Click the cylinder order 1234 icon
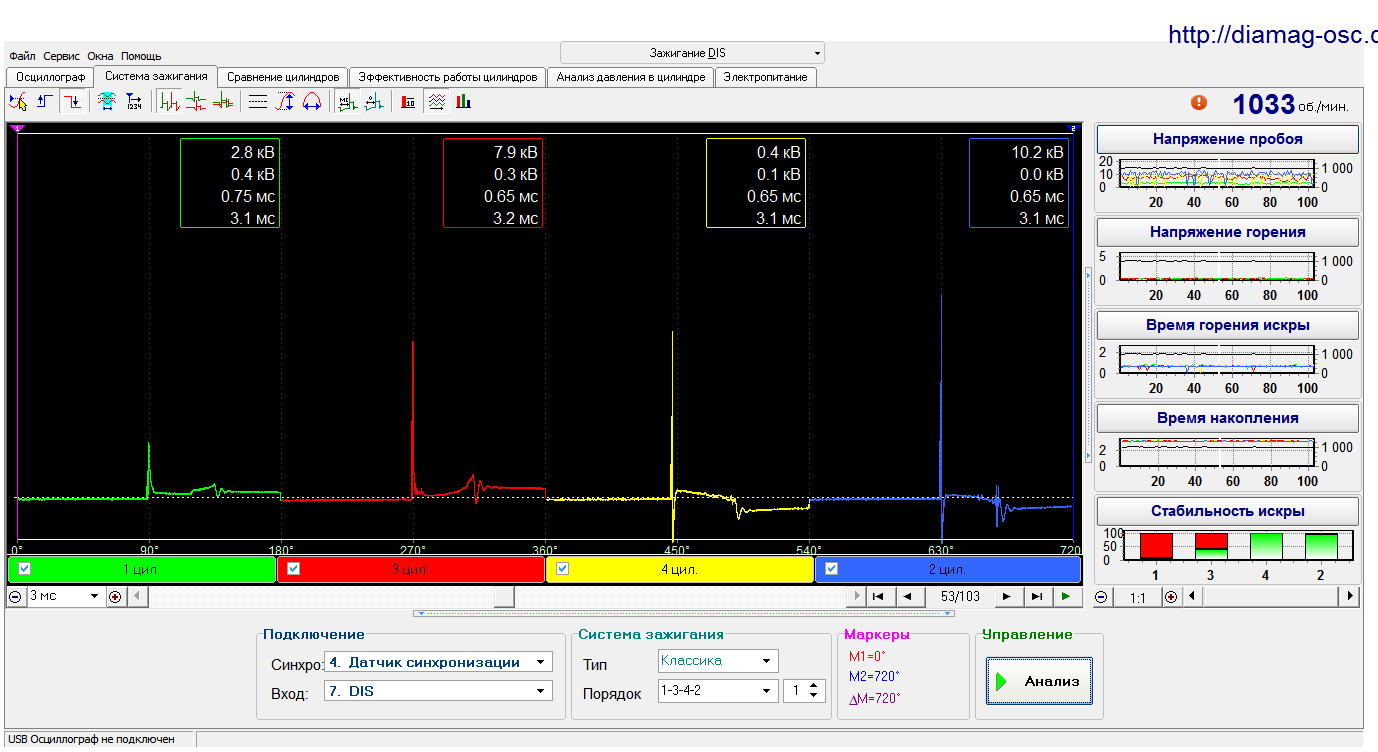The height and width of the screenshot is (752, 1378). (x=133, y=101)
